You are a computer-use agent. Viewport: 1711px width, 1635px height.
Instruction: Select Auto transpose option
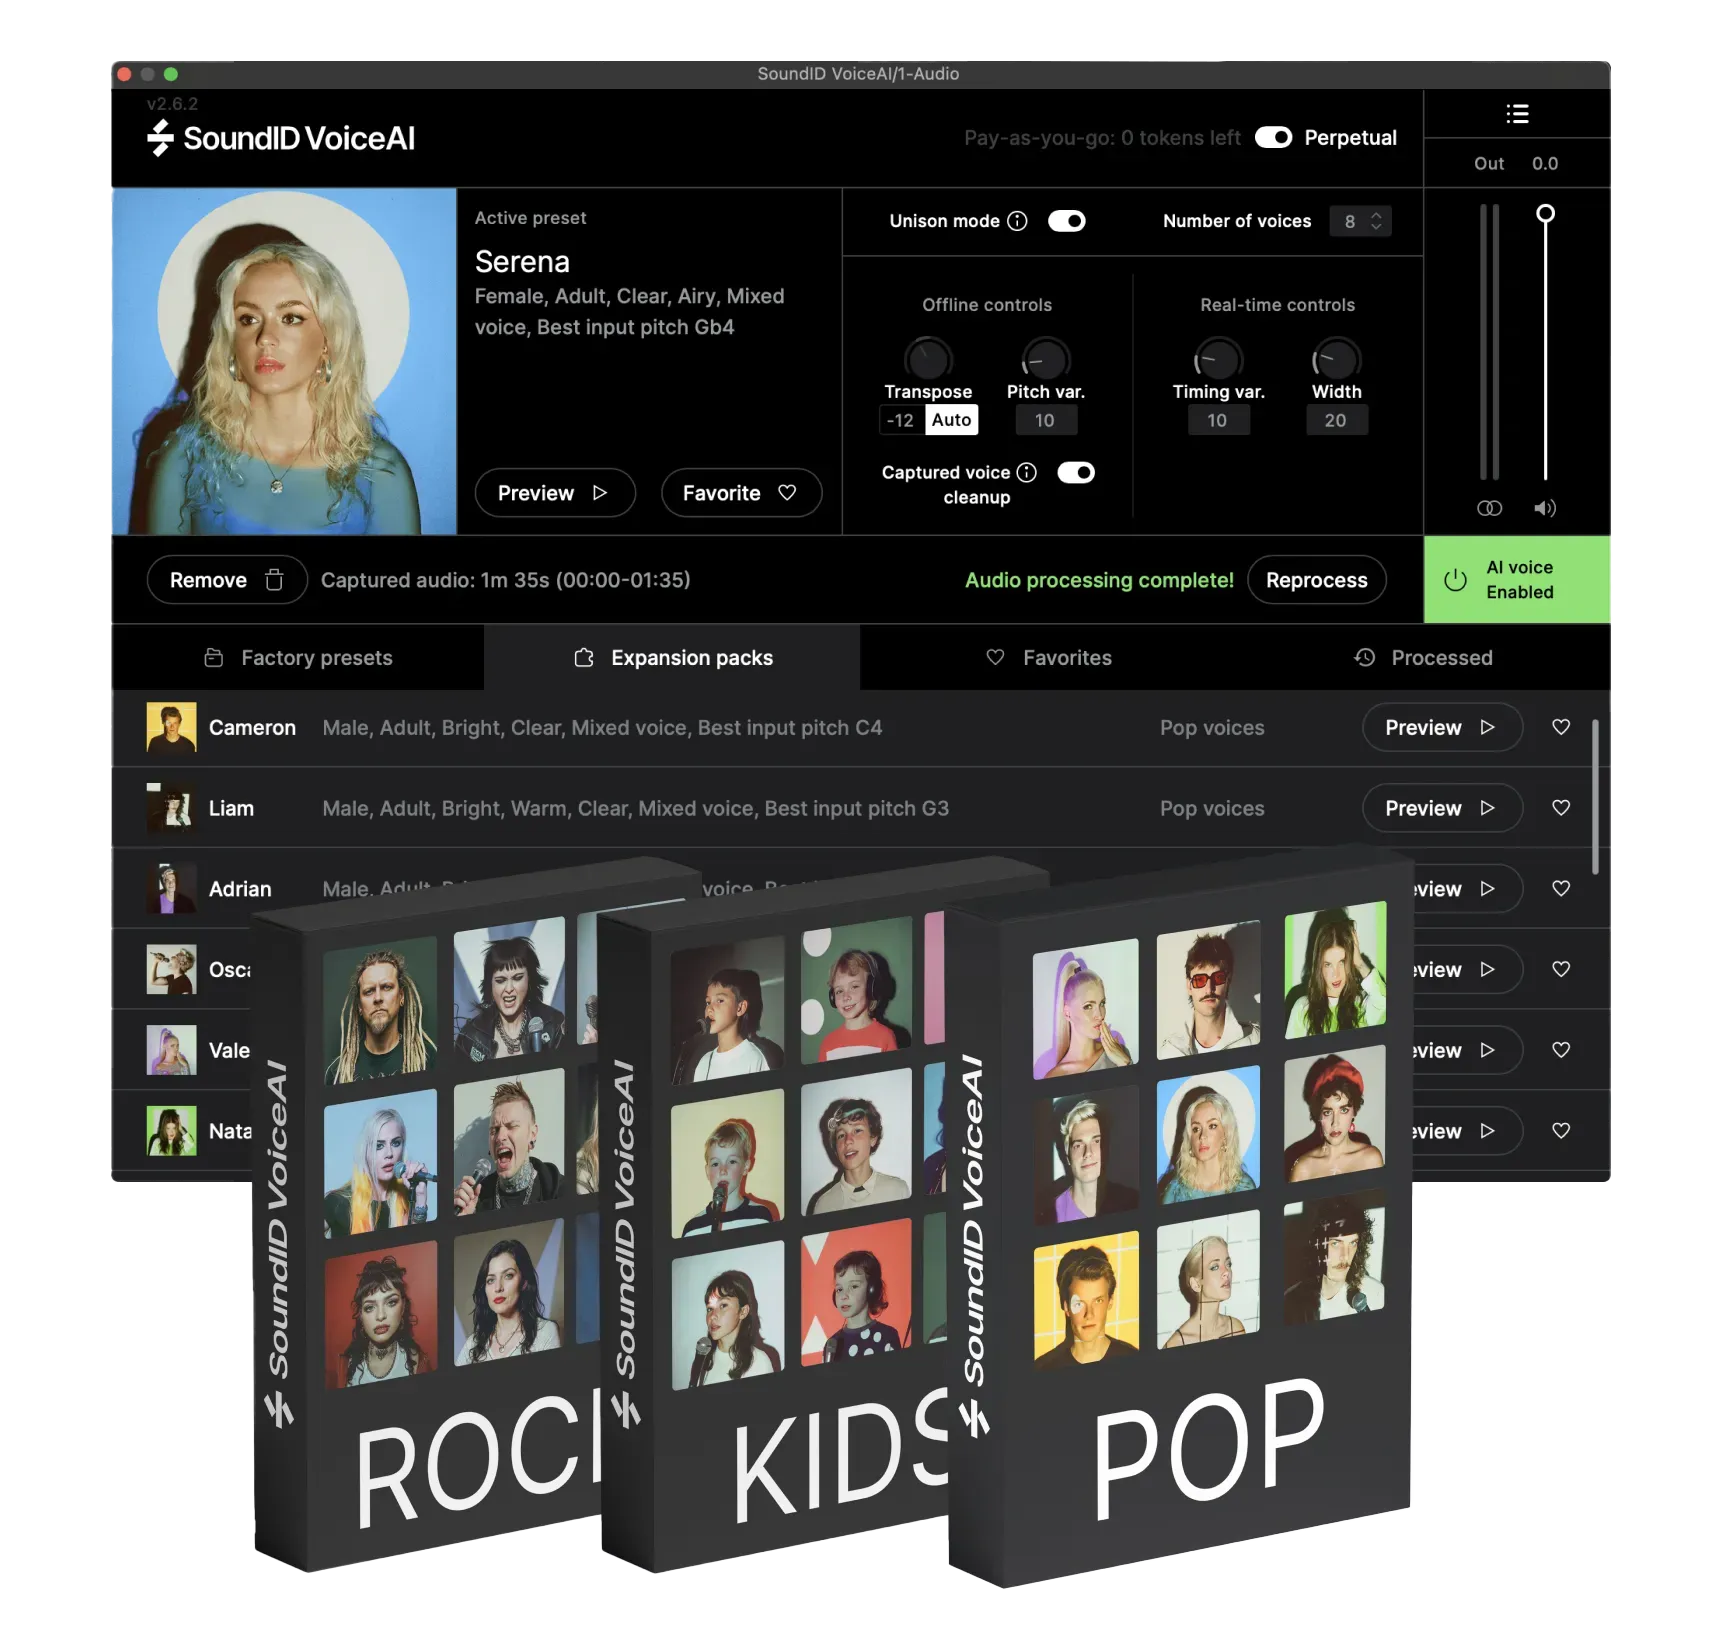click(x=952, y=420)
